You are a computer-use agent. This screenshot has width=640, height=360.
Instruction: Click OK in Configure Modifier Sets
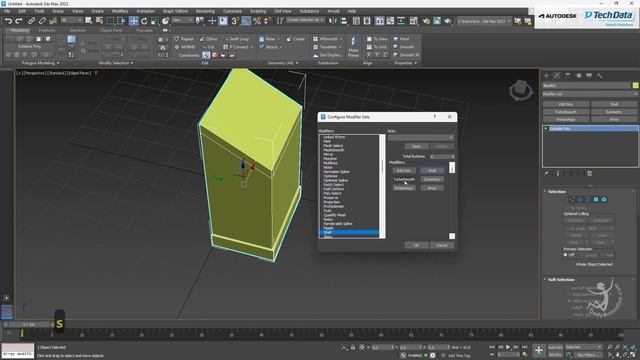(416, 245)
